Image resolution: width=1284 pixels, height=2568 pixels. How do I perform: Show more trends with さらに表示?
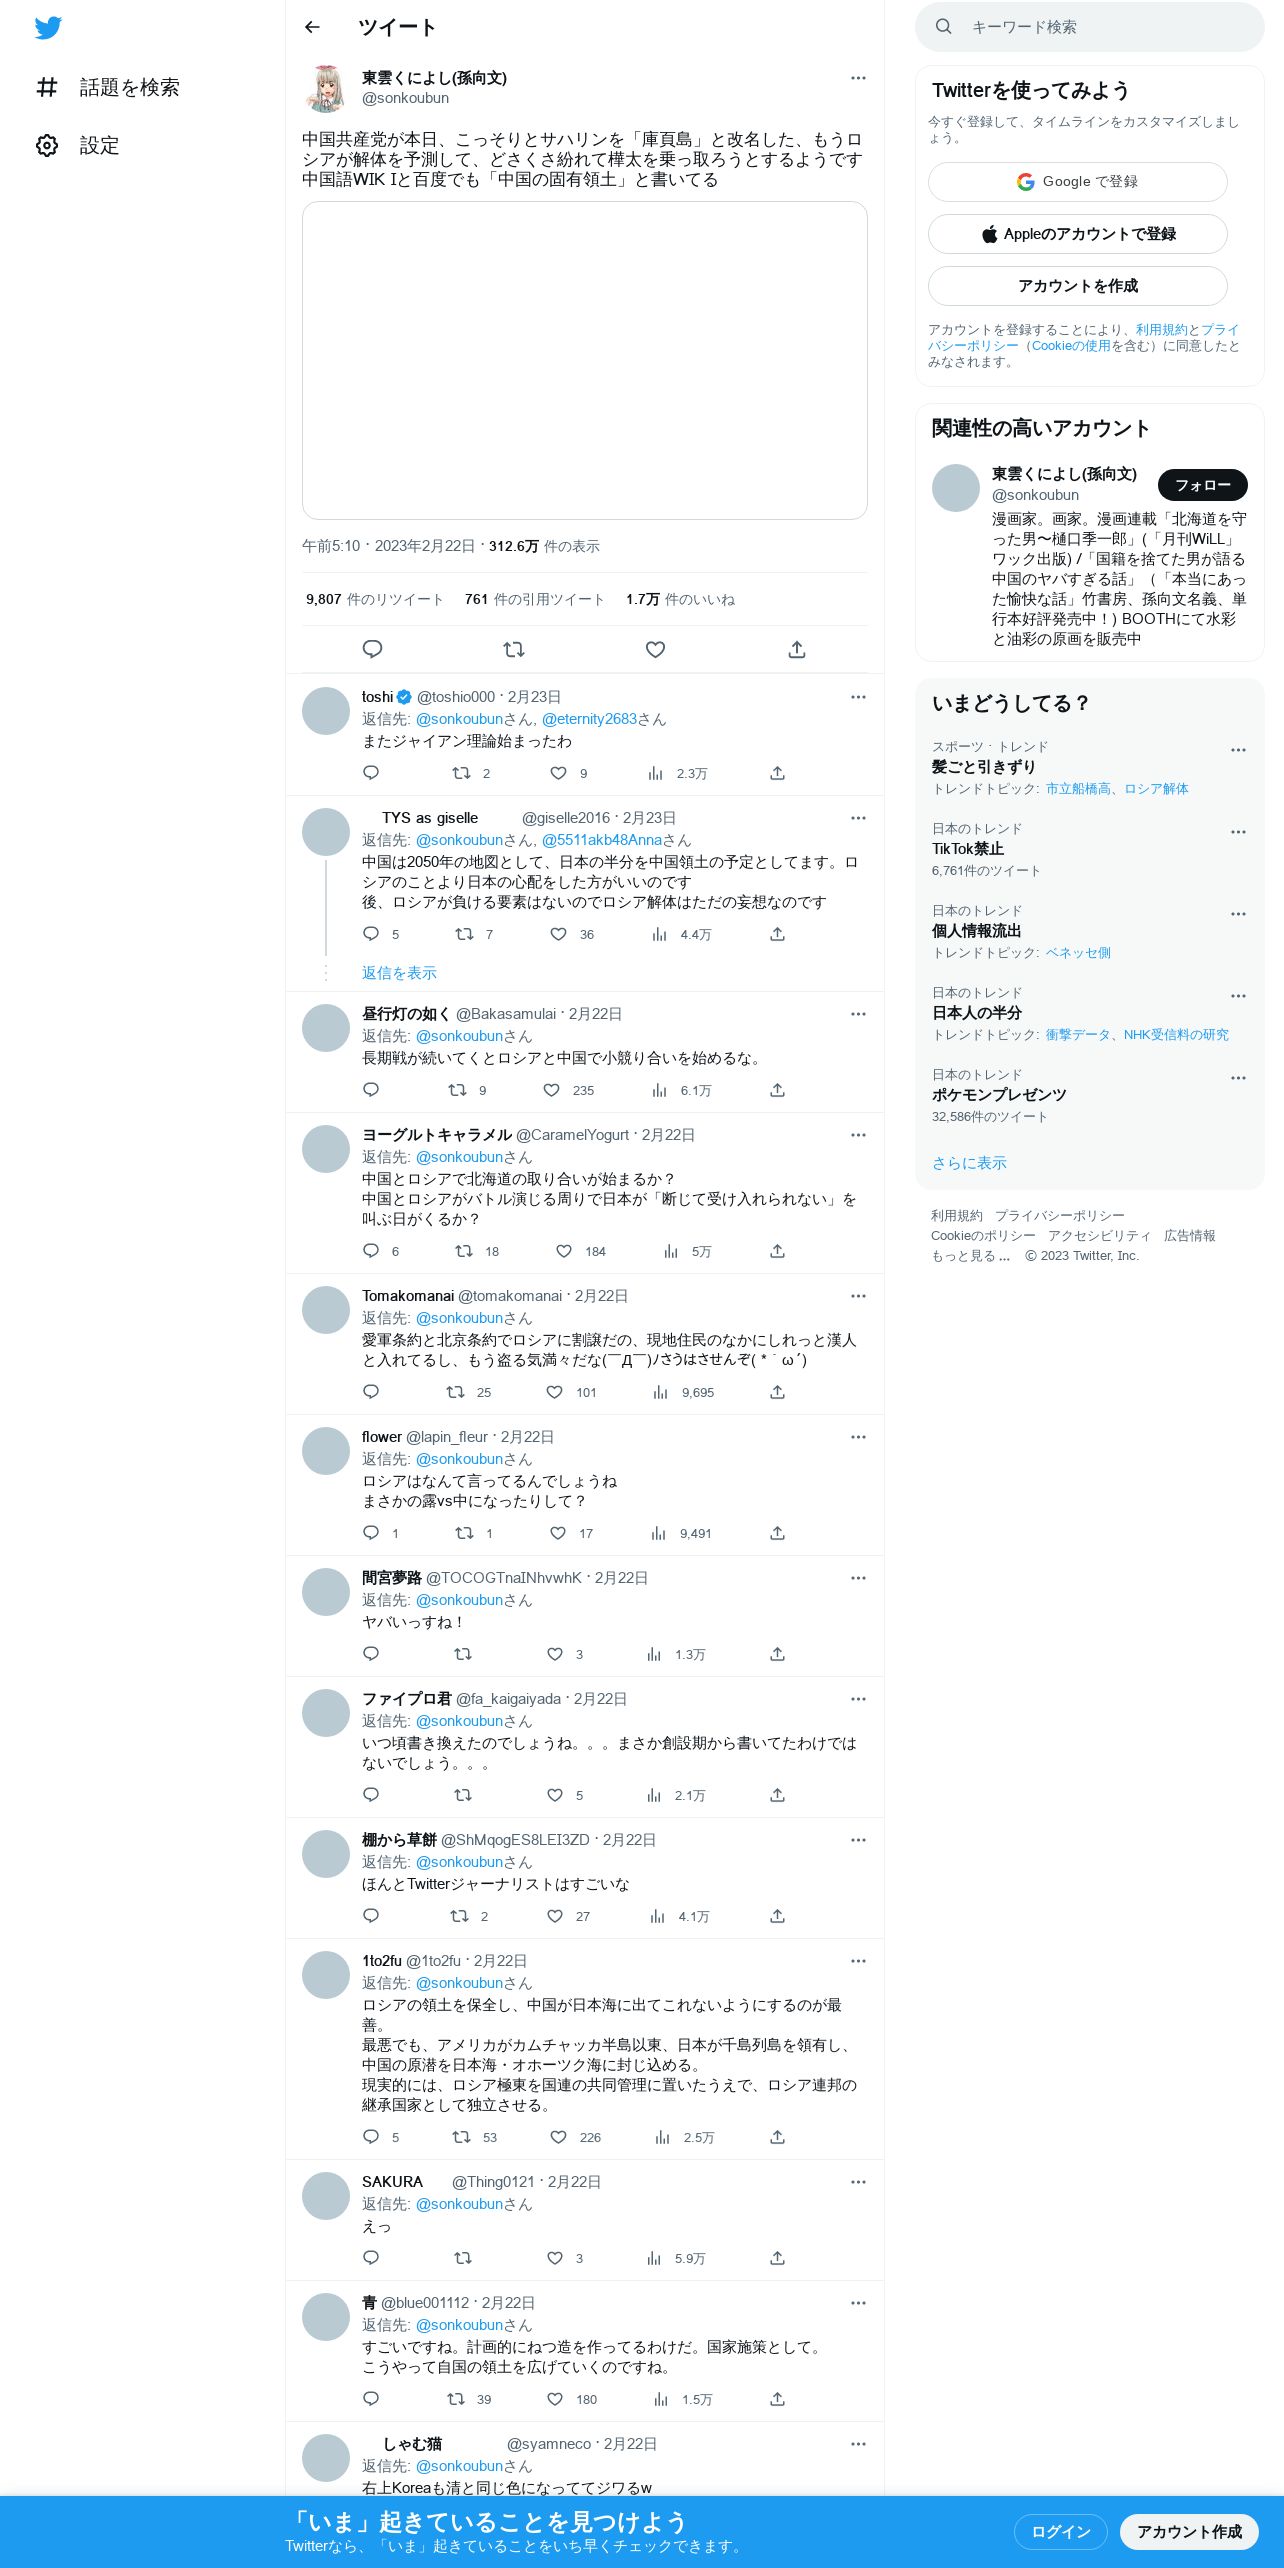(969, 1163)
